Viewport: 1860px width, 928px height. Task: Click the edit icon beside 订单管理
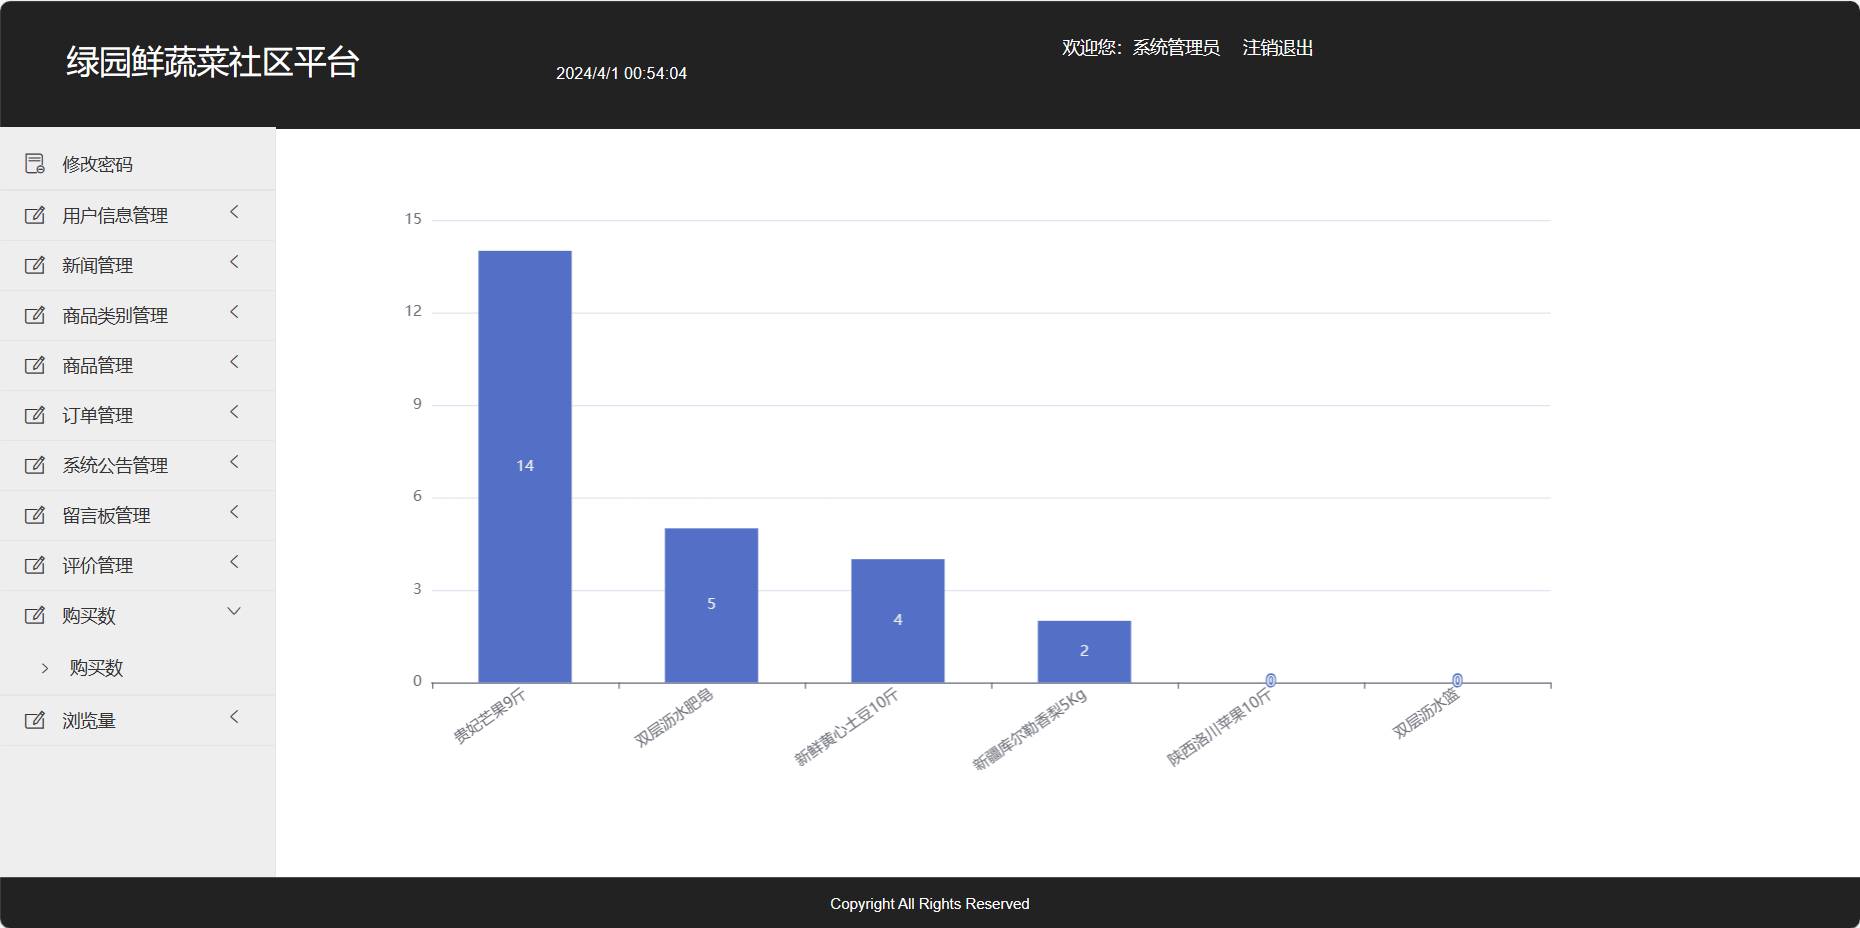point(35,415)
